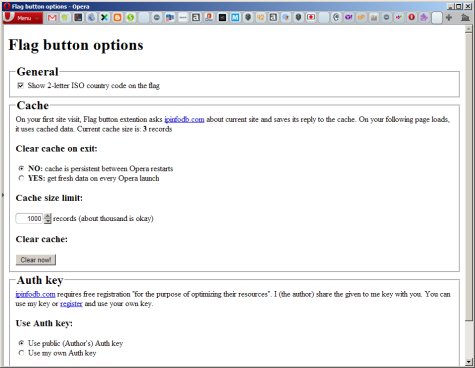Switch to the red Opera O tab

click(x=411, y=17)
